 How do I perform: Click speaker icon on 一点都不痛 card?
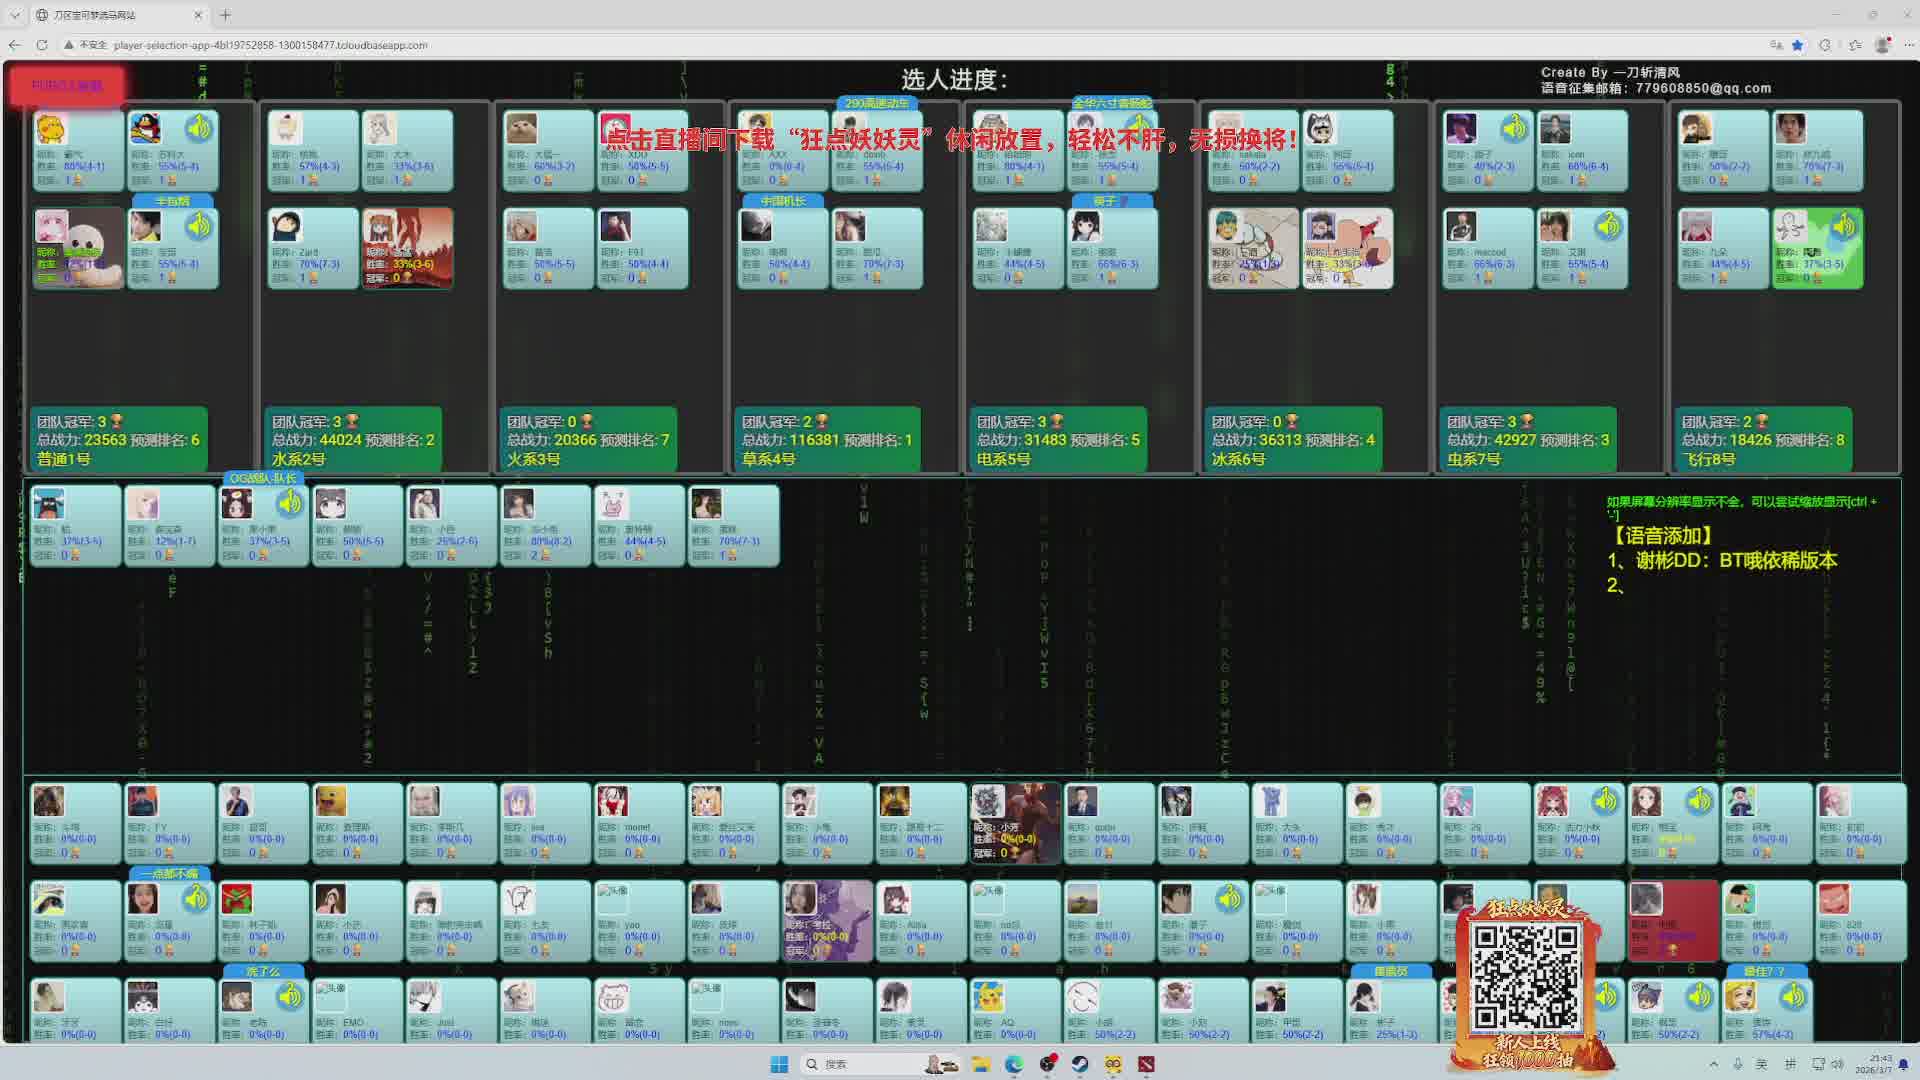point(196,898)
